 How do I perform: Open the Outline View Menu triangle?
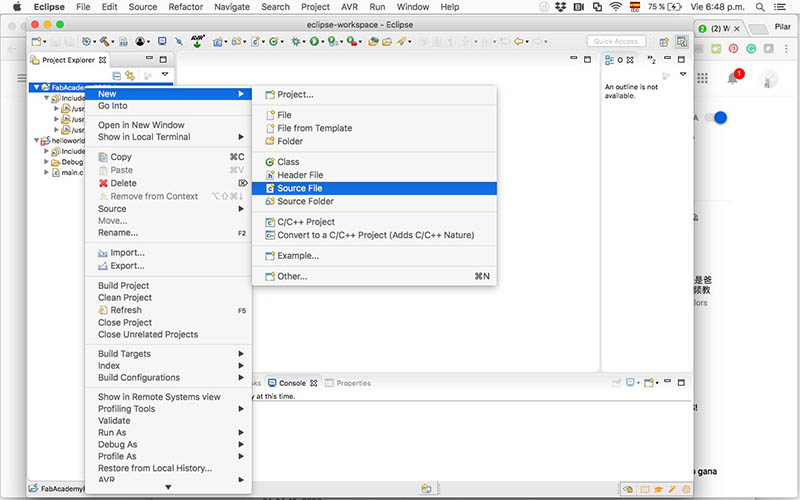point(683,74)
